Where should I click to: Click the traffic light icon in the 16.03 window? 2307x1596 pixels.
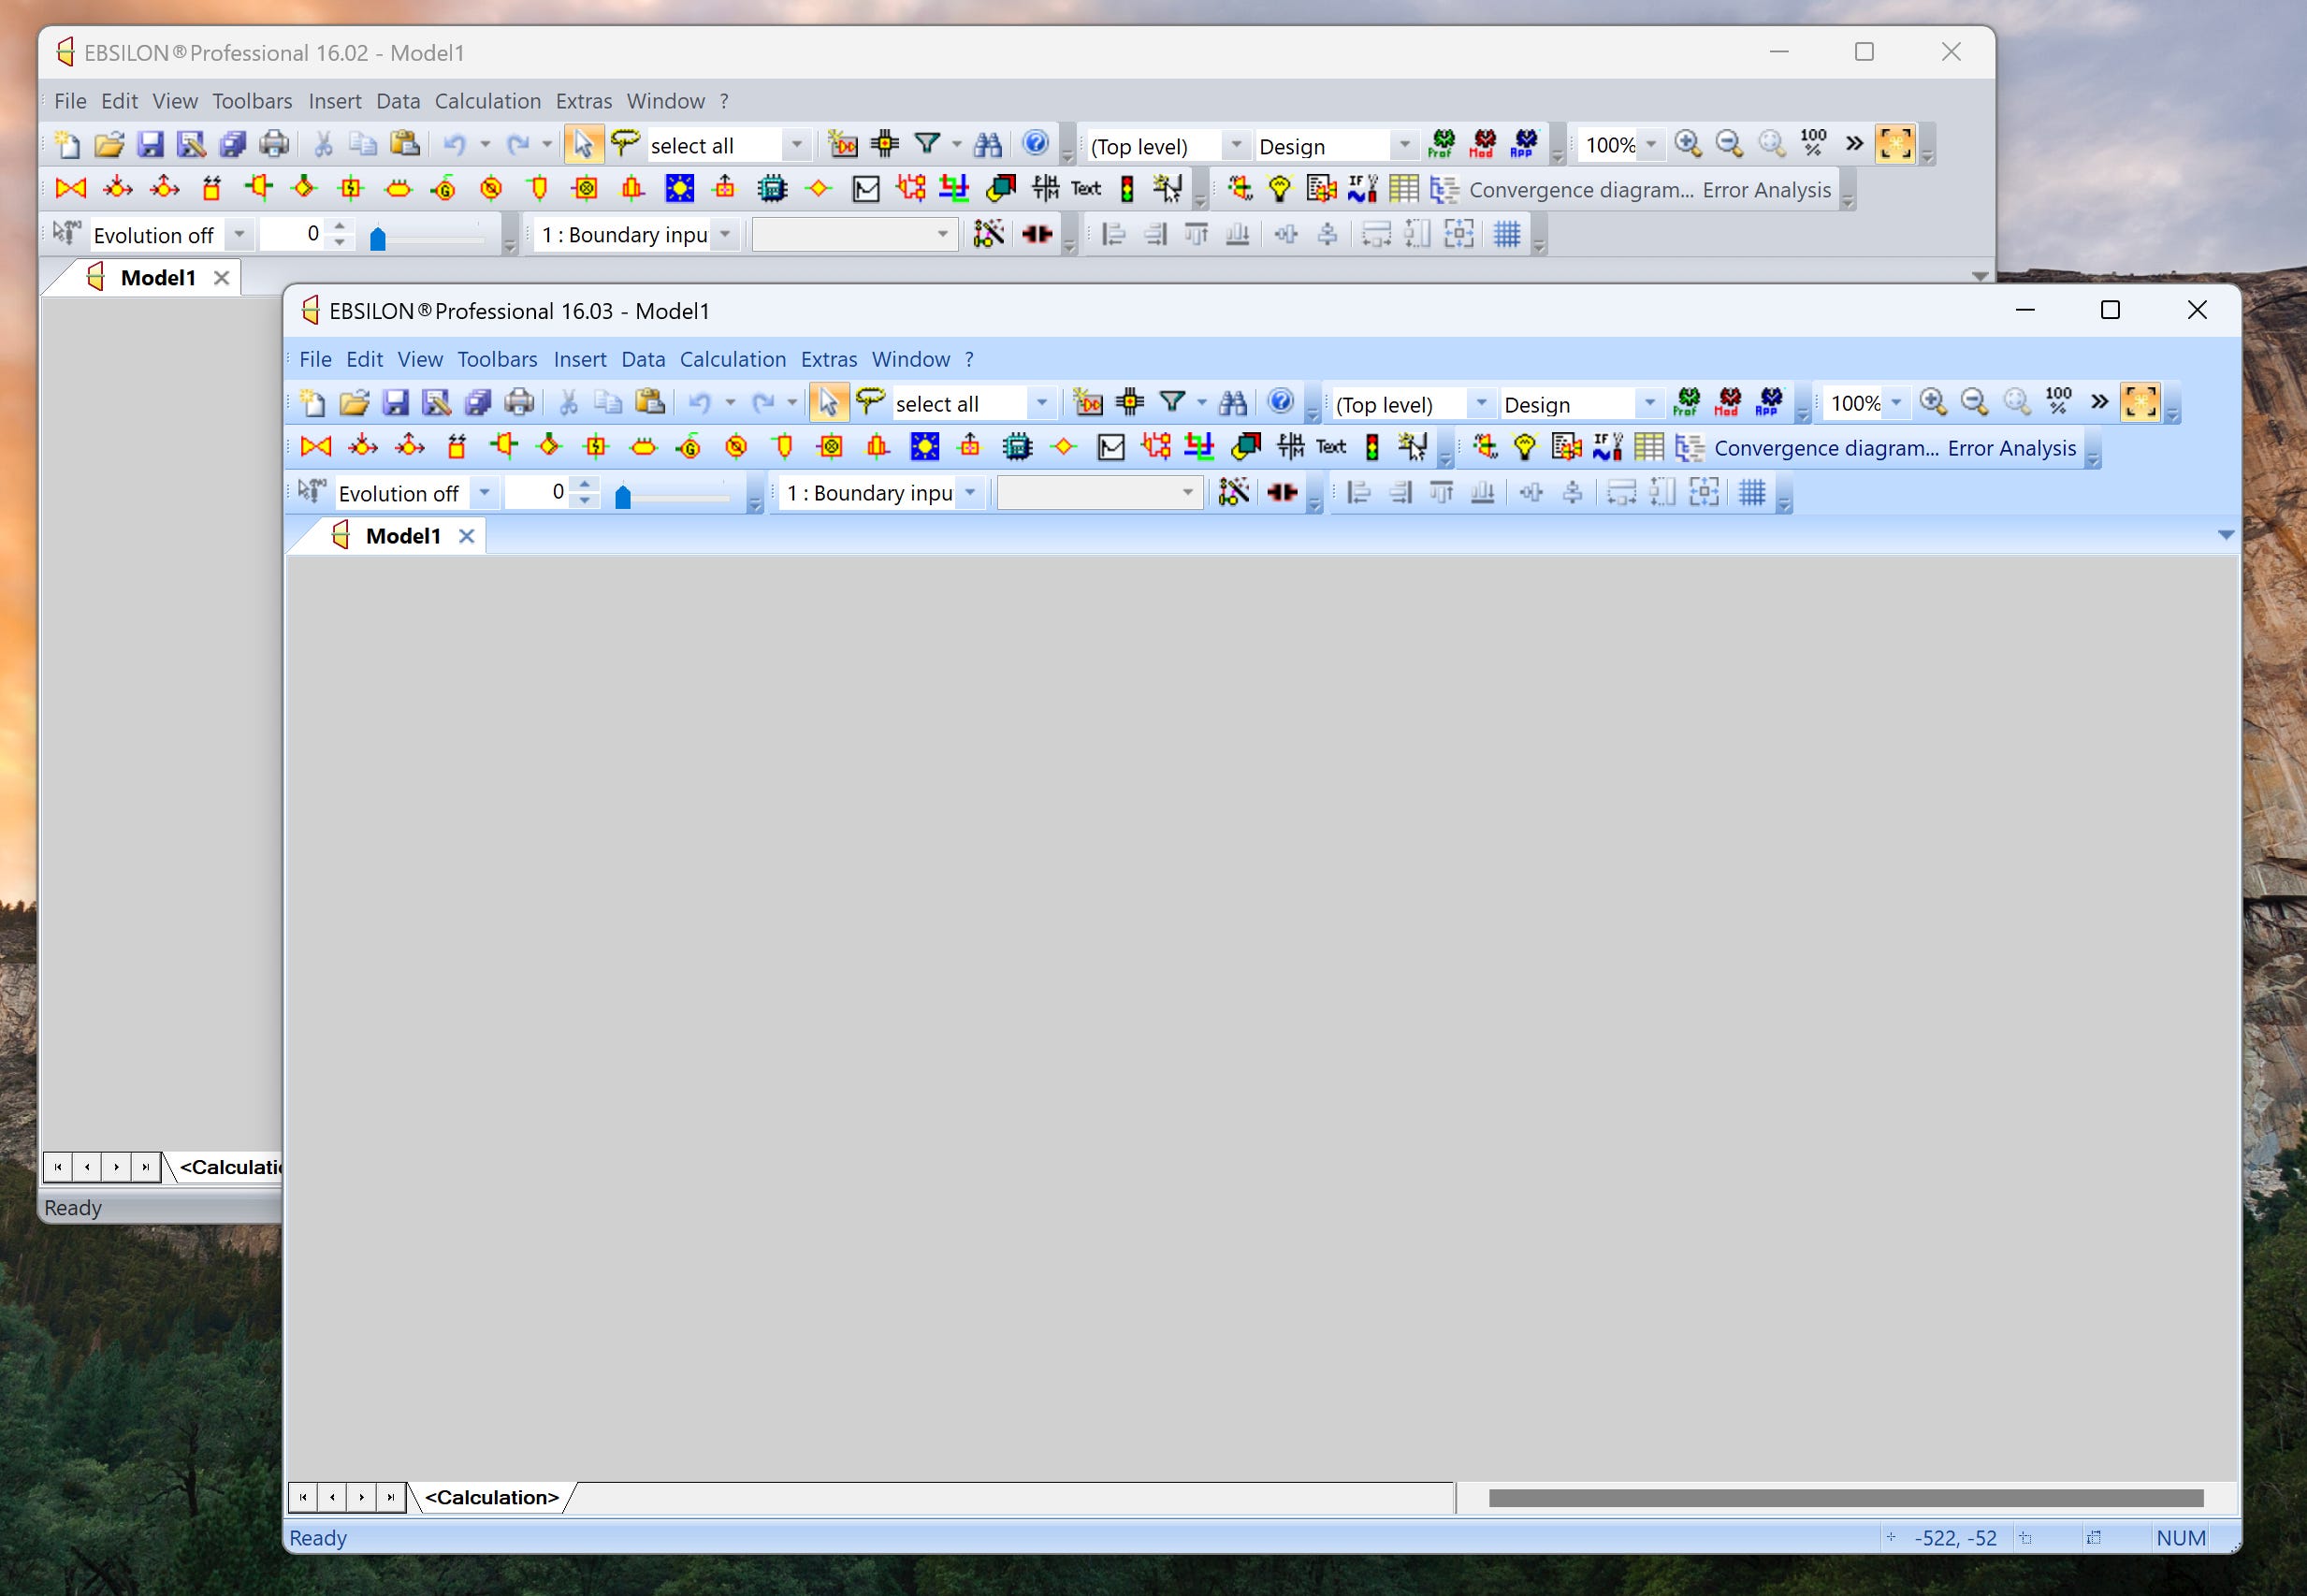click(x=1373, y=447)
